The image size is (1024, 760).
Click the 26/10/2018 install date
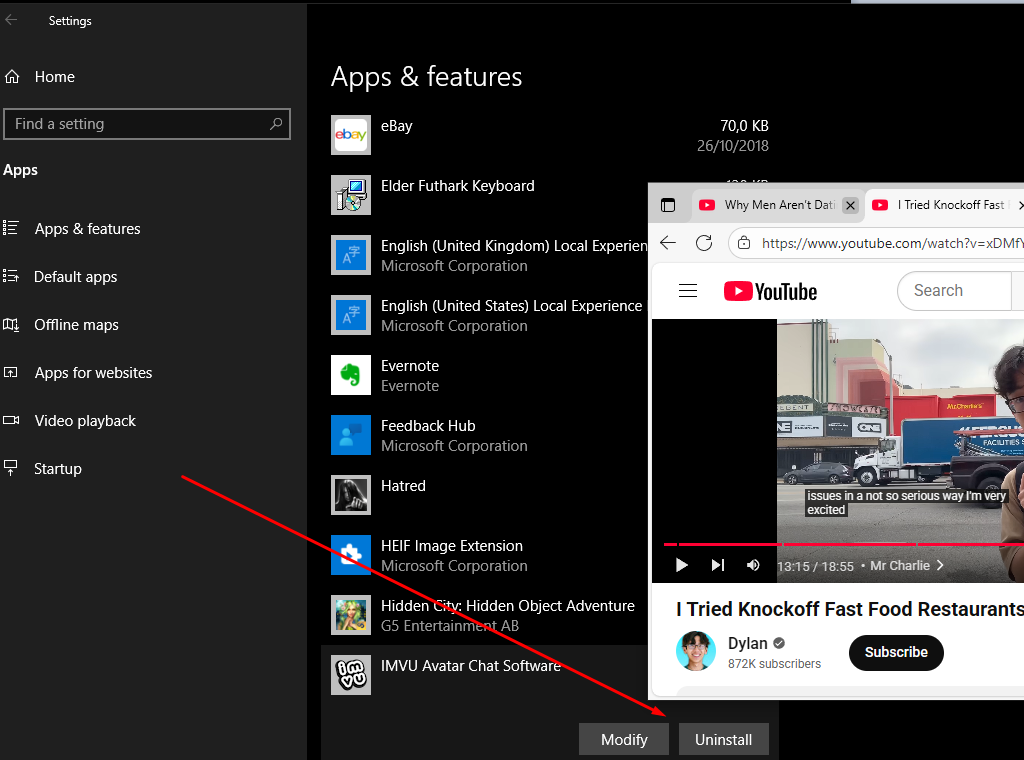(733, 146)
